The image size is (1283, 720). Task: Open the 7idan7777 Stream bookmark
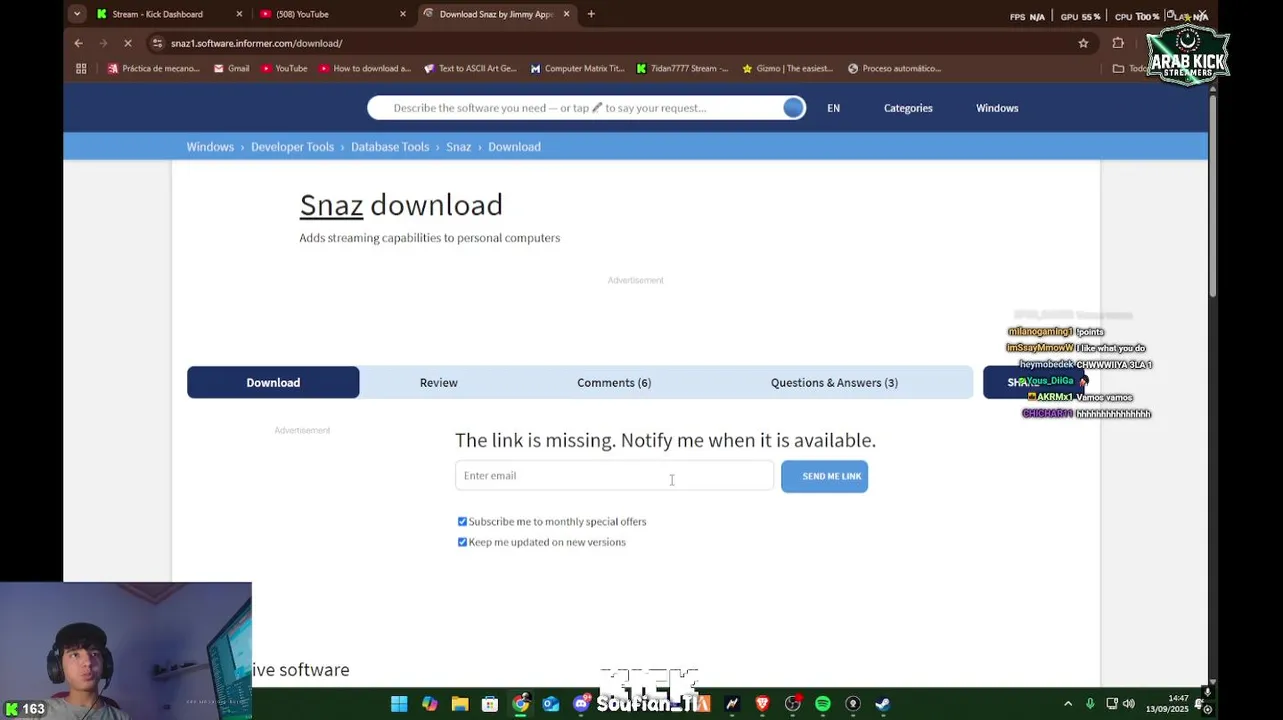[682, 68]
